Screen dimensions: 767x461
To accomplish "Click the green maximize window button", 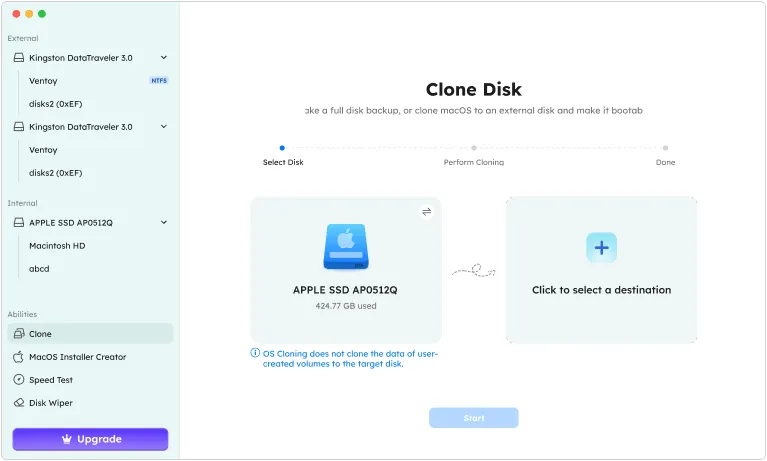I will pos(42,14).
